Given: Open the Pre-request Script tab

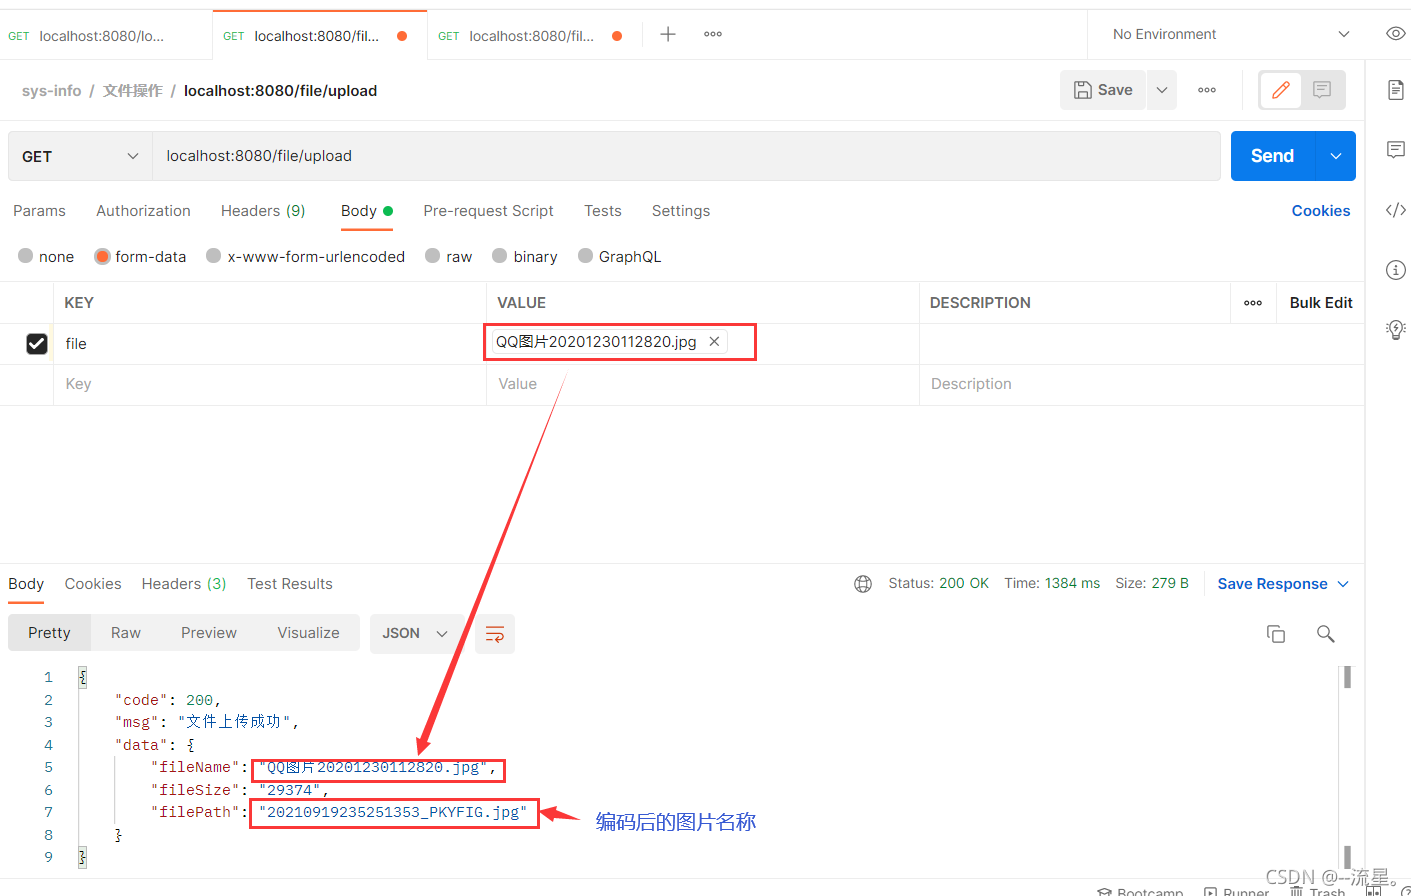Looking at the screenshot, I should click(x=488, y=211).
